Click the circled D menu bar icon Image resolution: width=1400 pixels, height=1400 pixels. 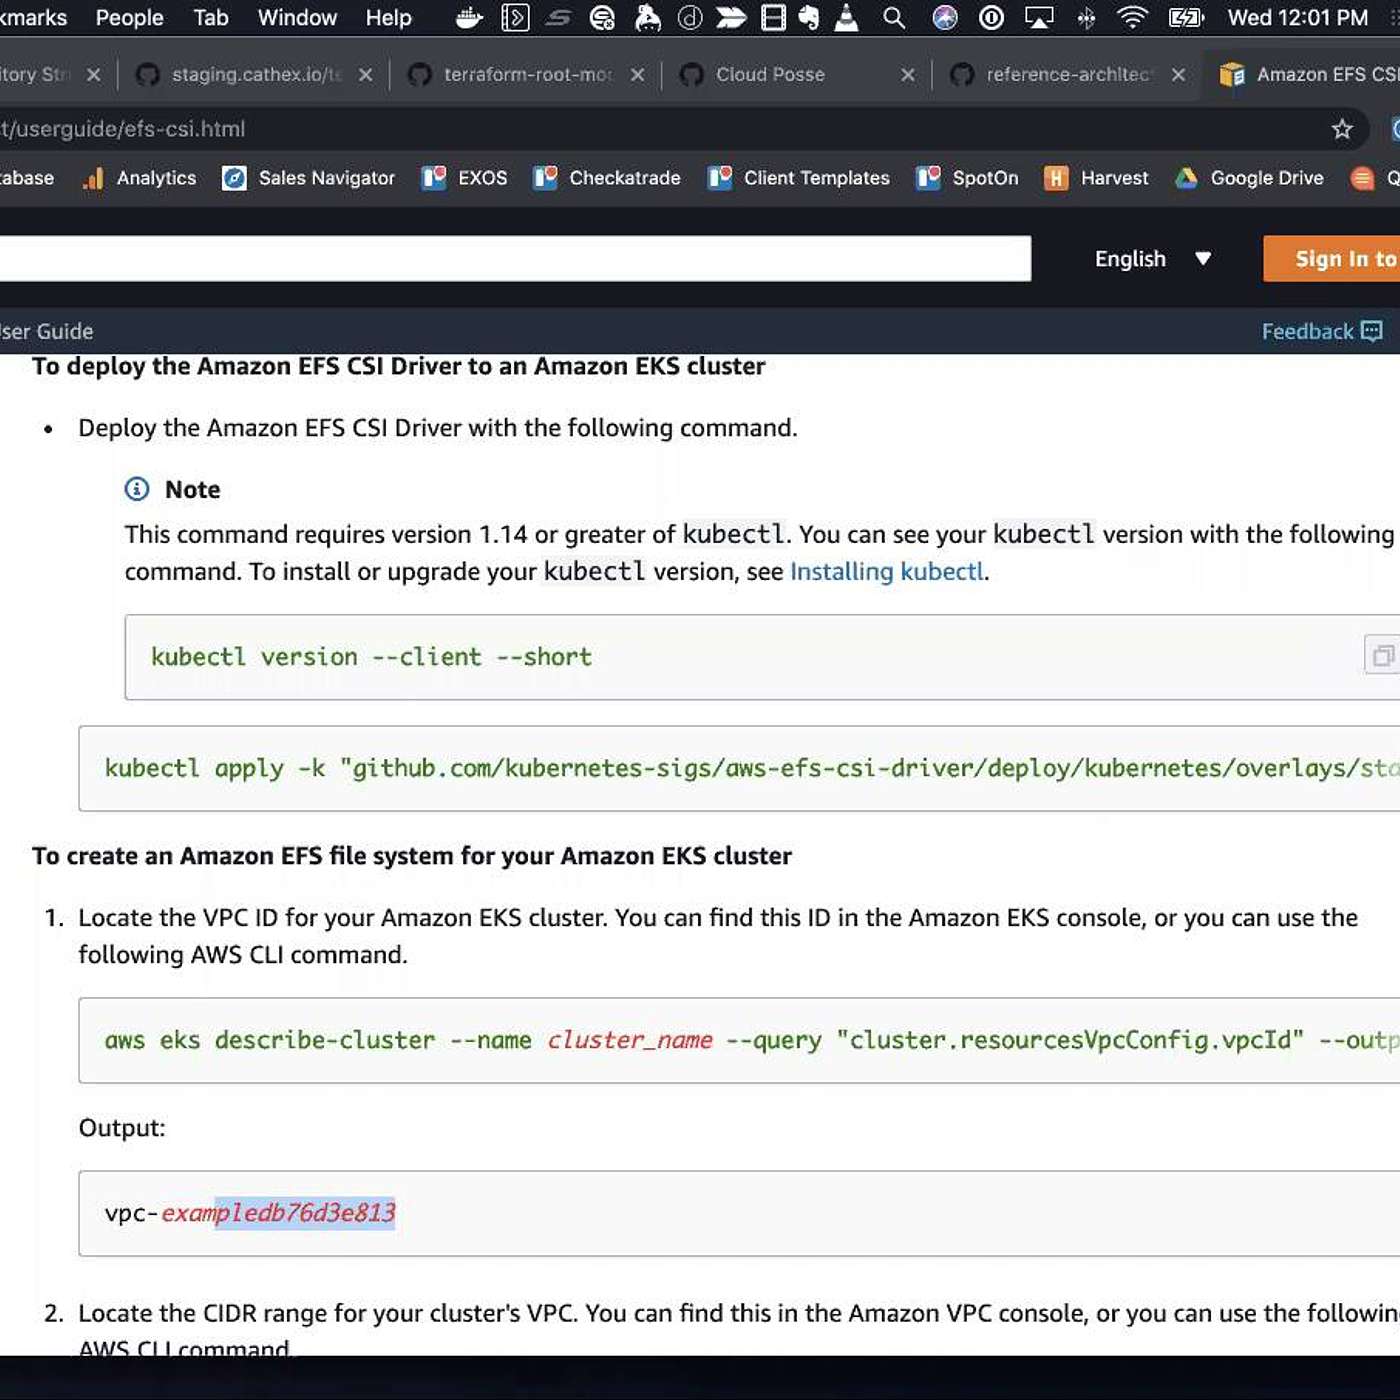tap(690, 18)
